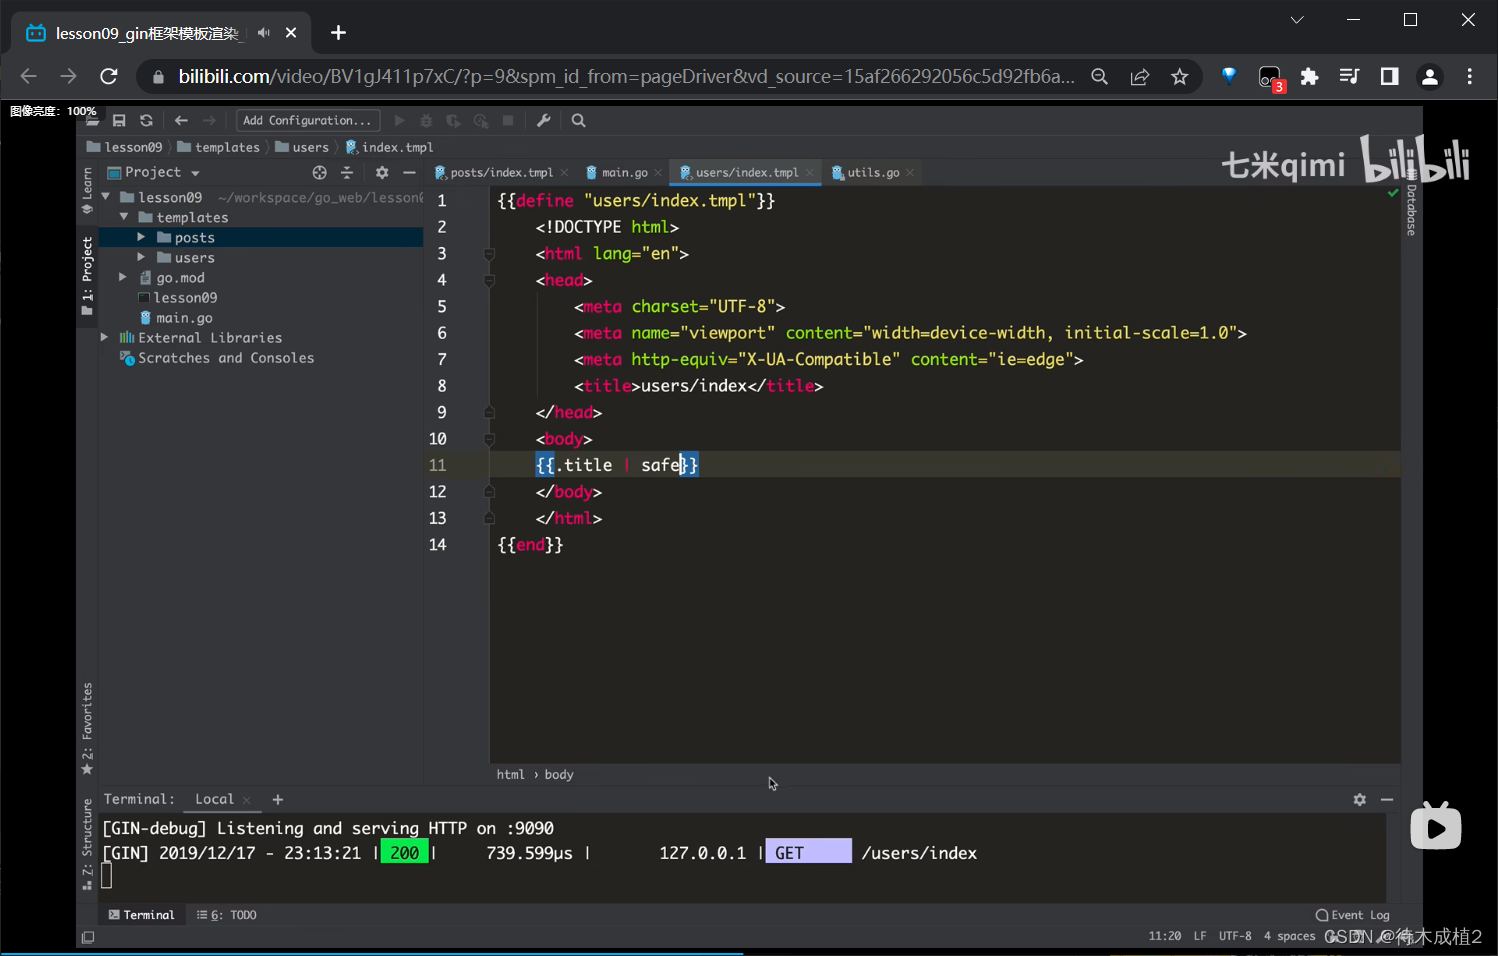Open the Event Log

[x=1353, y=915]
